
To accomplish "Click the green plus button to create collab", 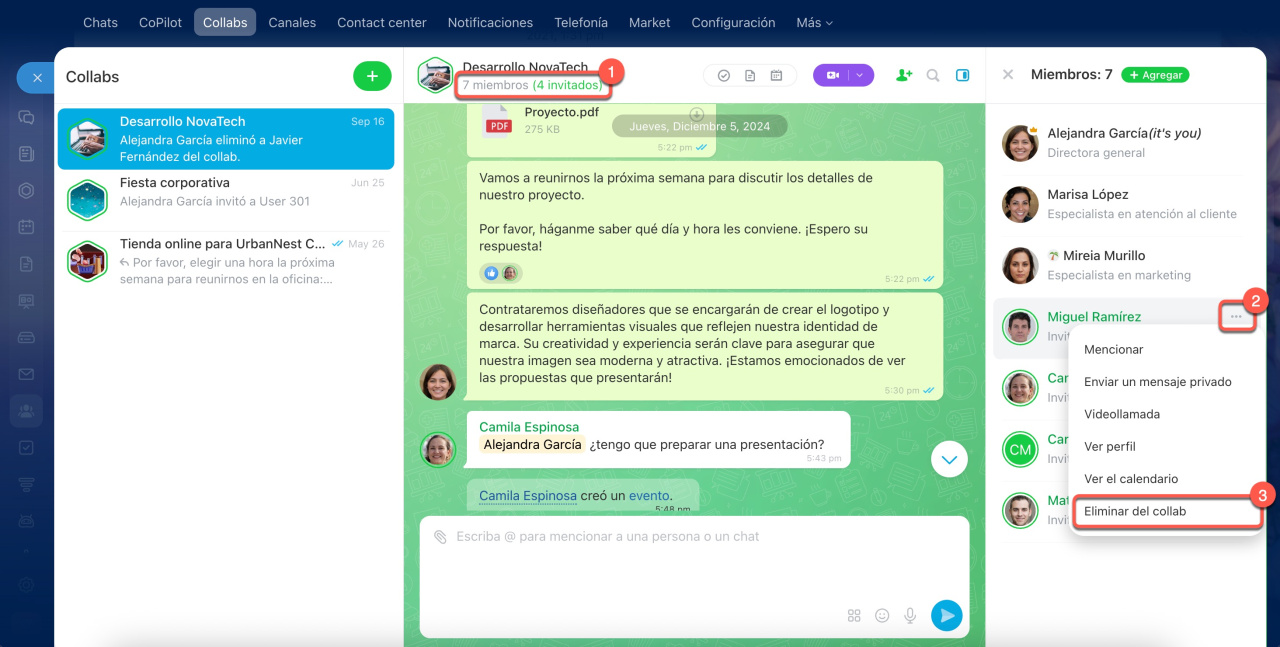I will (x=372, y=76).
